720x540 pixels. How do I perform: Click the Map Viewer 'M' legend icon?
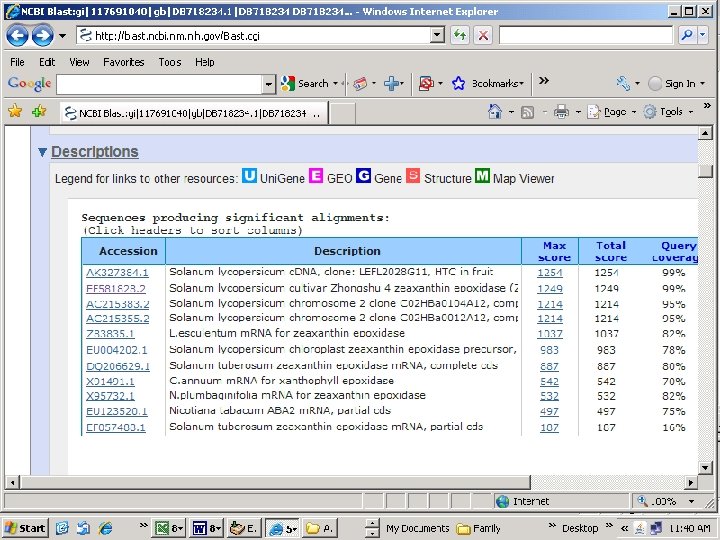click(482, 177)
